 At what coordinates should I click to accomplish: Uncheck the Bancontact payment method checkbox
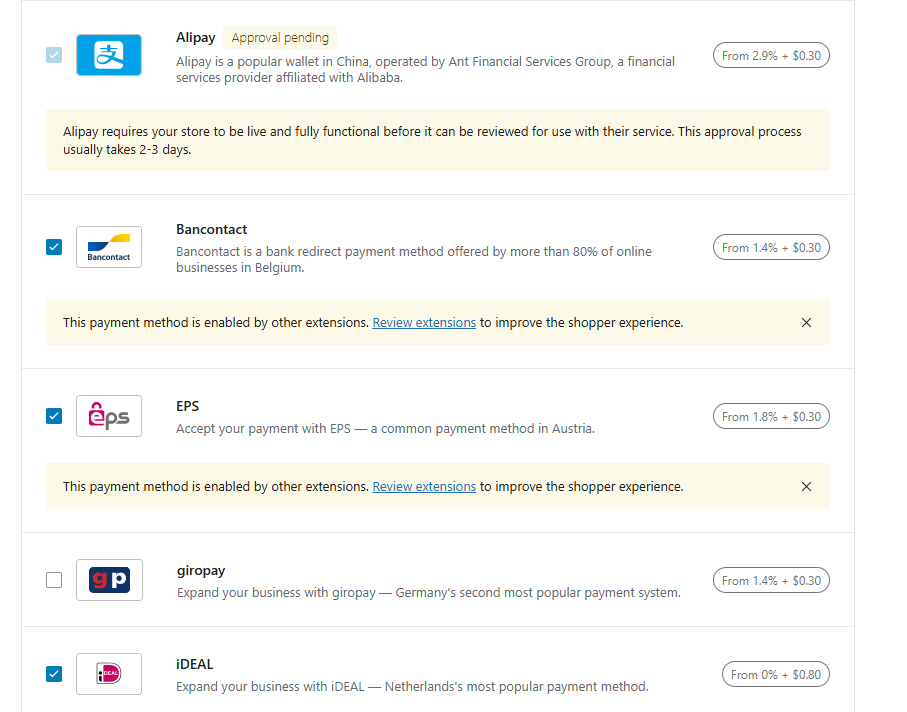[x=54, y=247]
